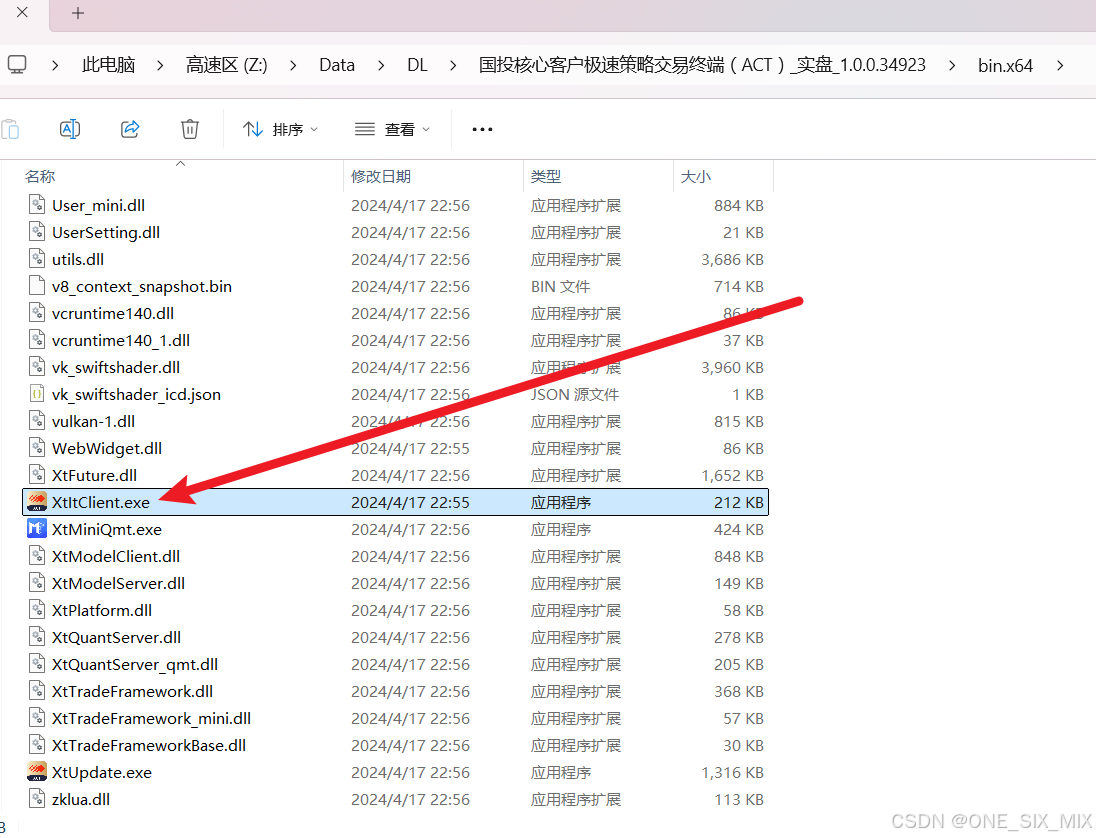Add a new Explorer tab
Screen dimensions: 1096x838
[78, 13]
